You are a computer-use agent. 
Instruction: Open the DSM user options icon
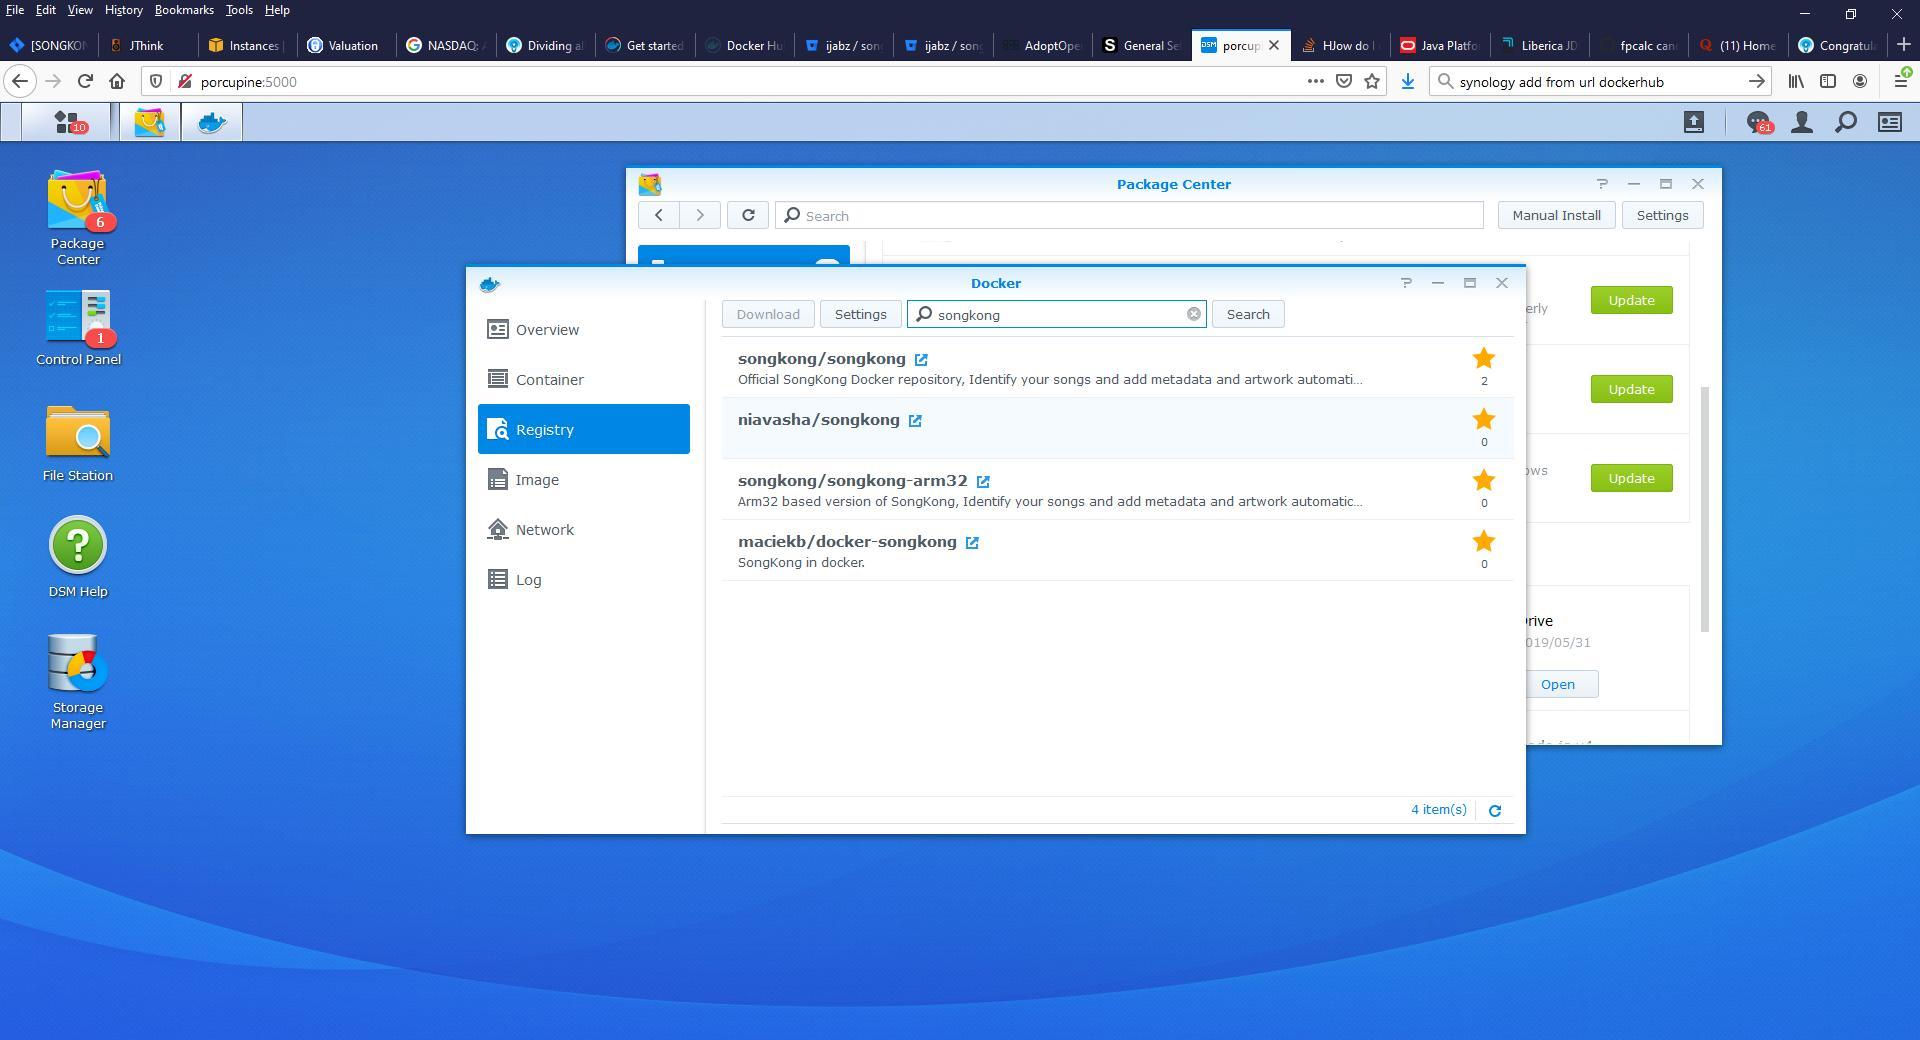coord(1801,122)
